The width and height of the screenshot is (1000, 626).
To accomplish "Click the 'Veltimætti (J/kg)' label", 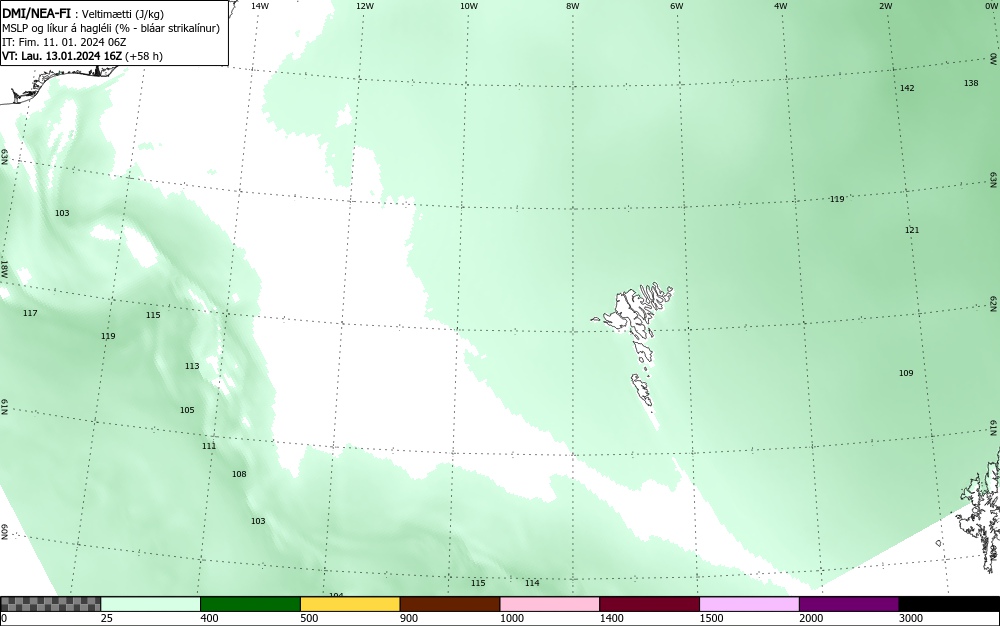I will click(122, 13).
